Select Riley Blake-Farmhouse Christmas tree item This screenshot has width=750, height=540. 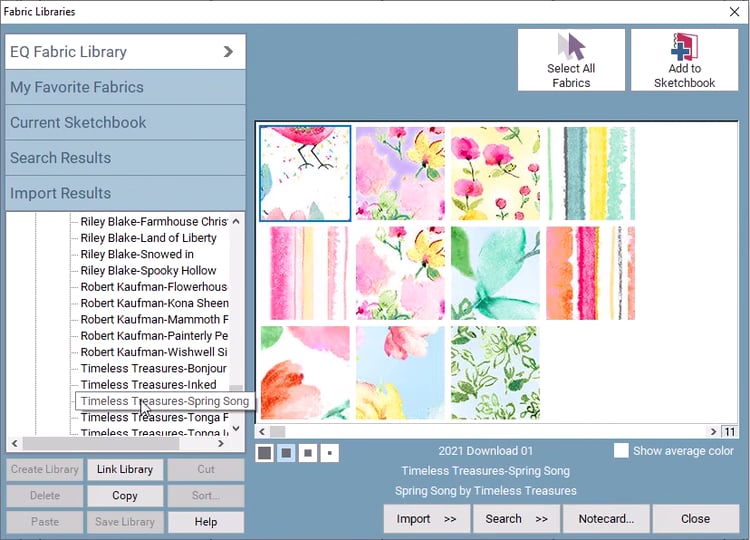tap(154, 221)
